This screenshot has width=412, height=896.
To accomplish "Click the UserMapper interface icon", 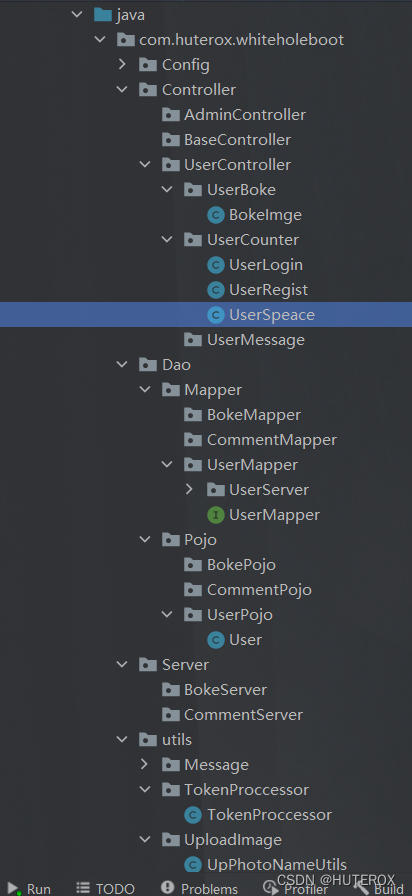I will point(215,515).
